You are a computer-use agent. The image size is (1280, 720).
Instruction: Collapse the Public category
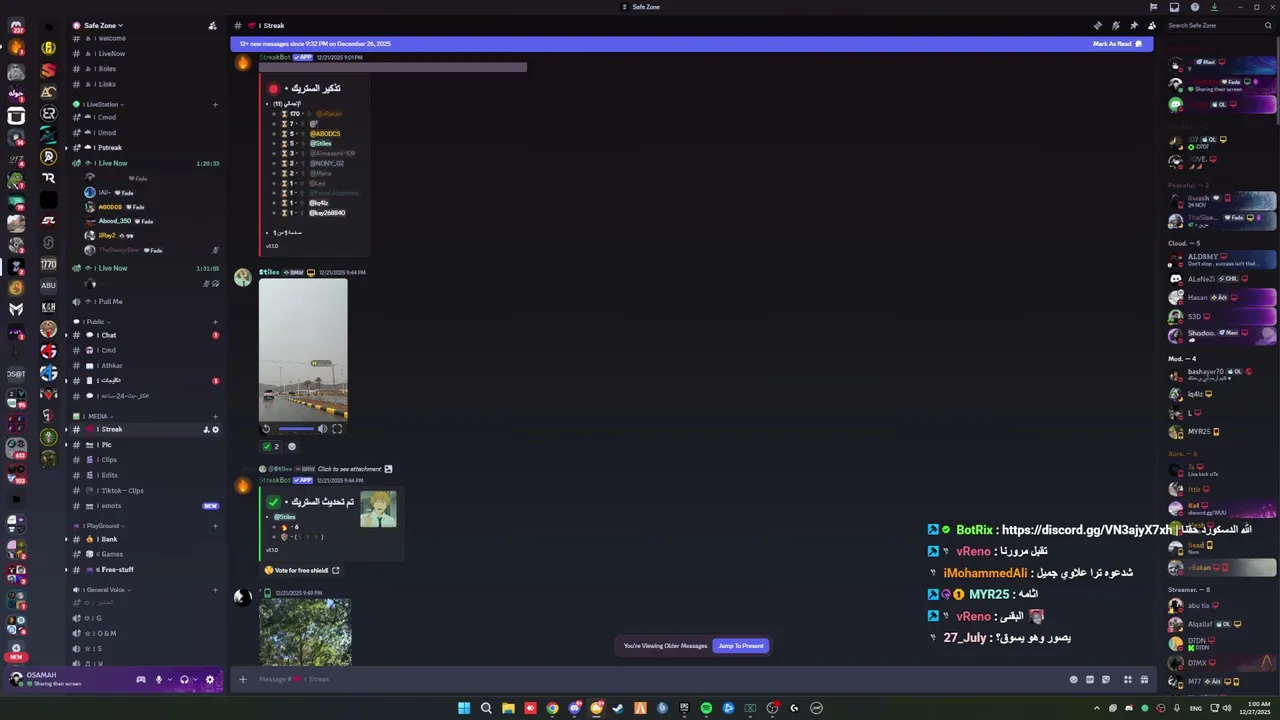click(92, 322)
